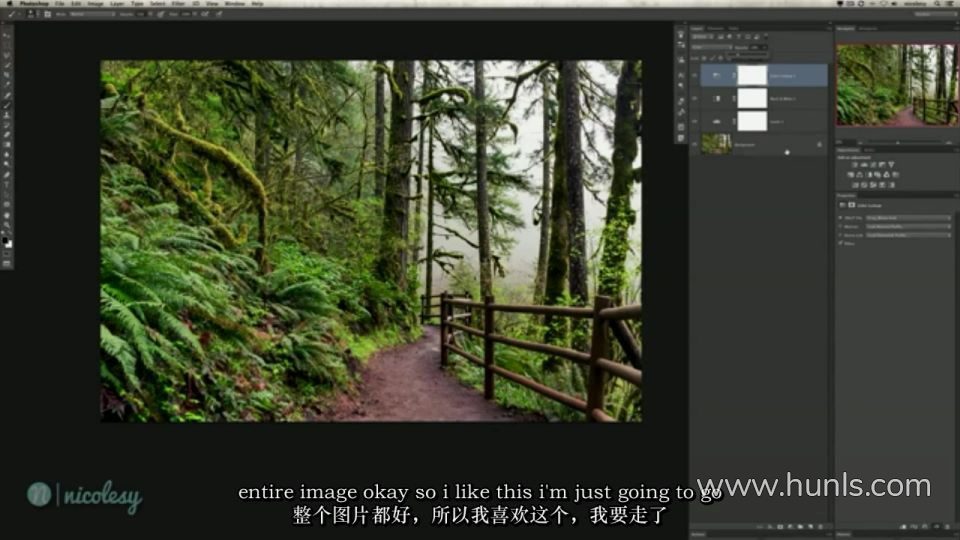Screen dimensions: 960x540
Task: Select the Gradient tool
Action: click(x=7, y=144)
